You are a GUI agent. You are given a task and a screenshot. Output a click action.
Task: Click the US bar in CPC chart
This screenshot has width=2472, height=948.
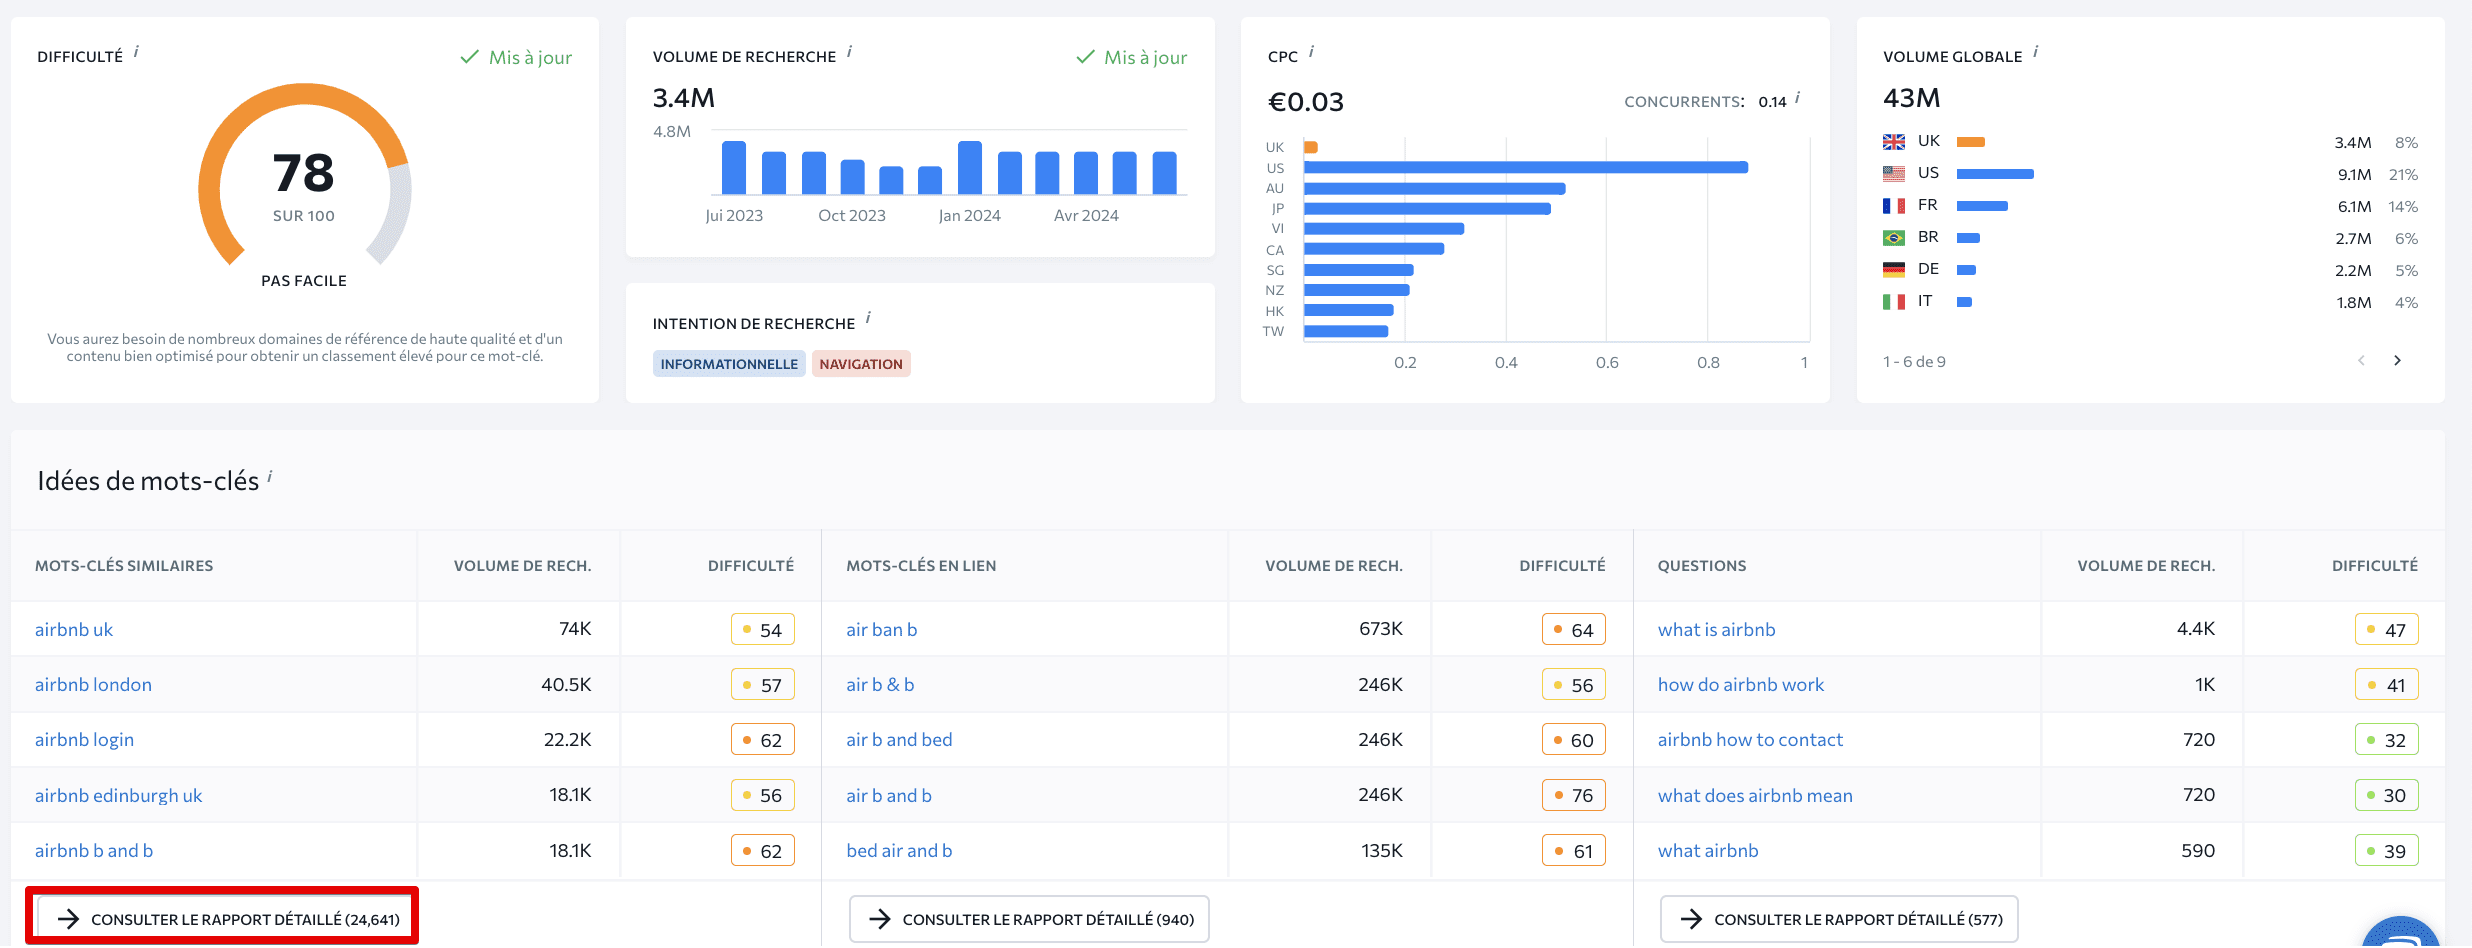click(1525, 168)
